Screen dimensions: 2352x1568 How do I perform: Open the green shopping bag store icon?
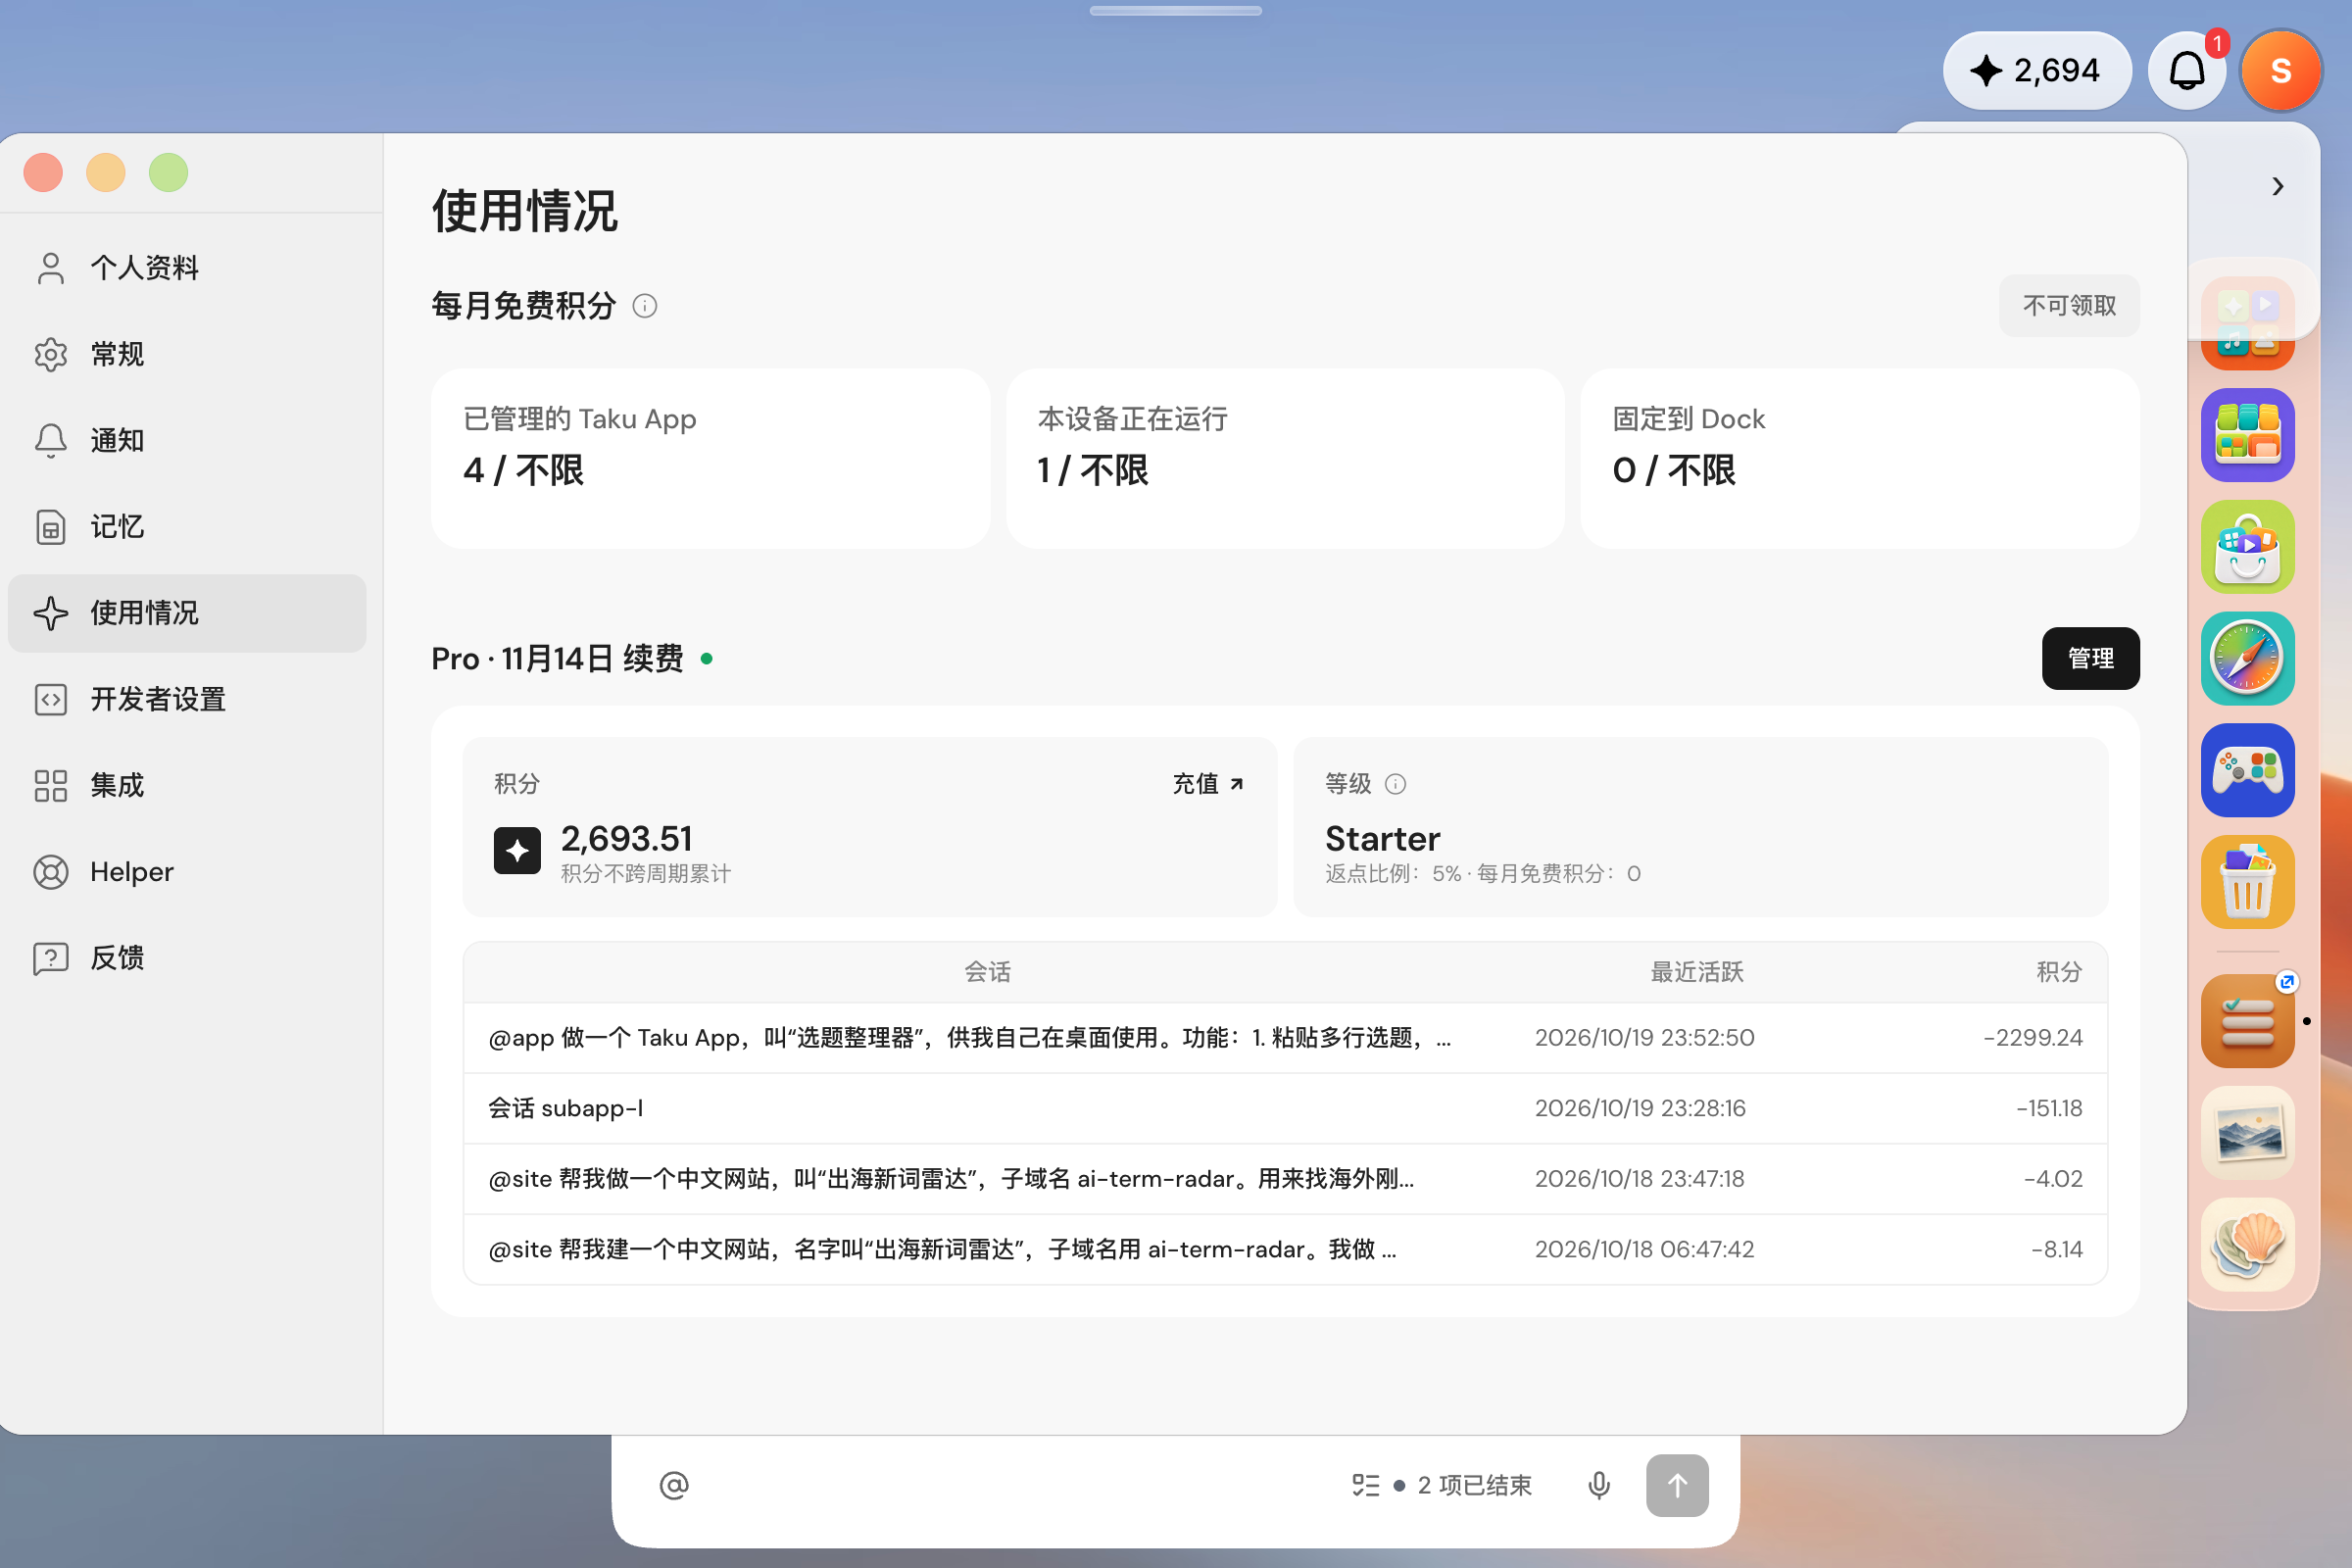pyautogui.click(x=2247, y=546)
